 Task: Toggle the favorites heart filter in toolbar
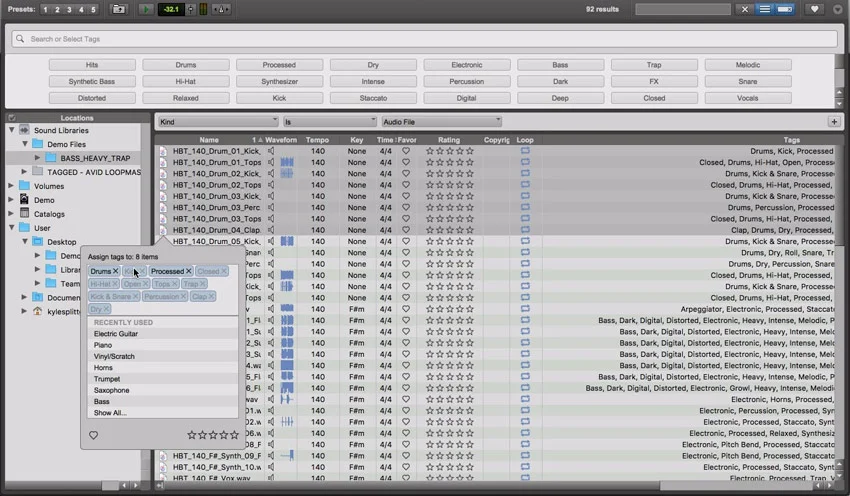[814, 9]
